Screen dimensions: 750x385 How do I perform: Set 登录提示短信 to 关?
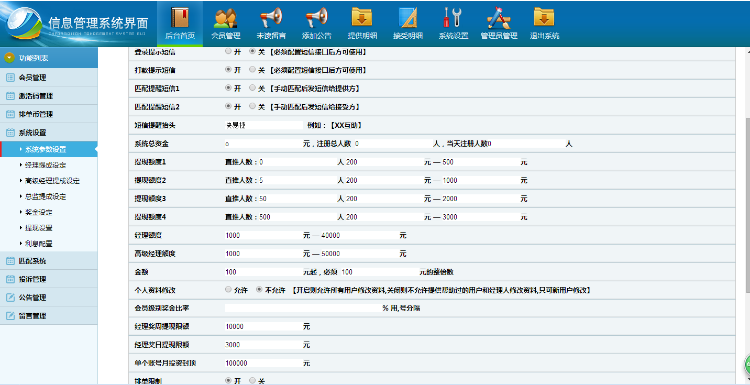click(253, 51)
